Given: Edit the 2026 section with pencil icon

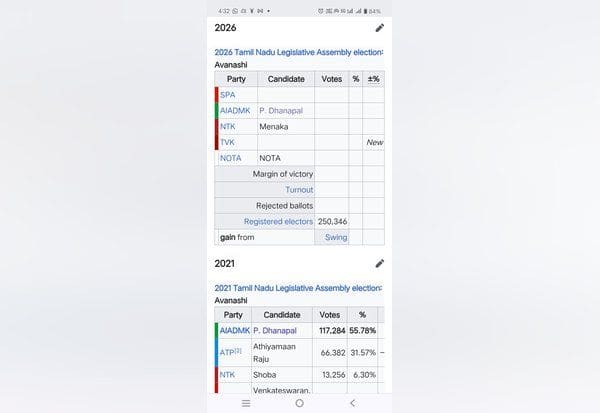Looking at the screenshot, I should [x=380, y=28].
